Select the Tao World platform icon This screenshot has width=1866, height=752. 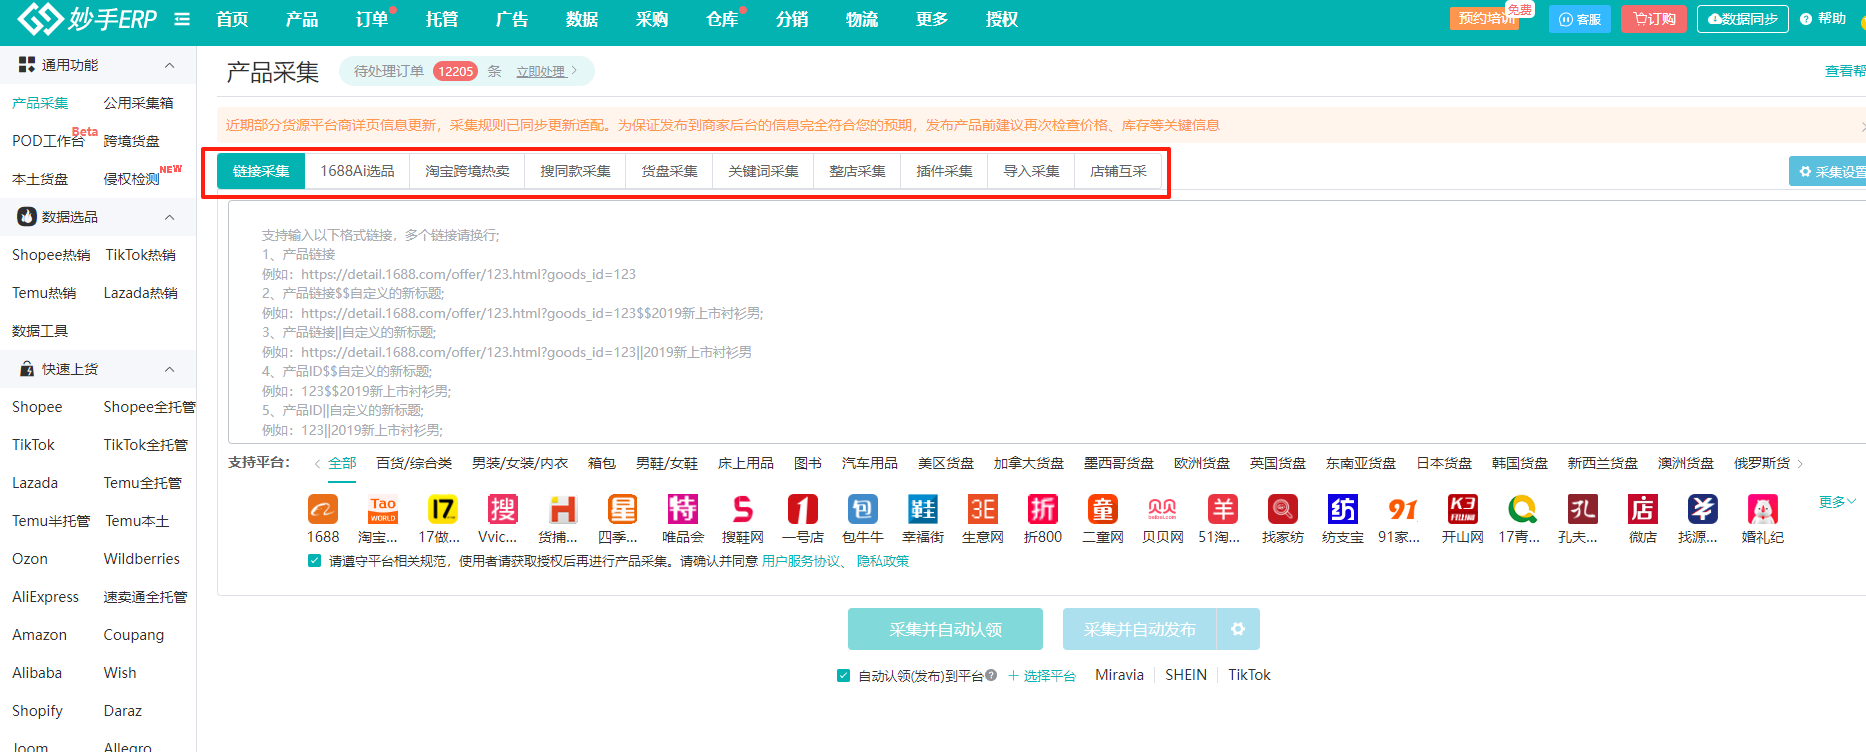click(x=383, y=510)
